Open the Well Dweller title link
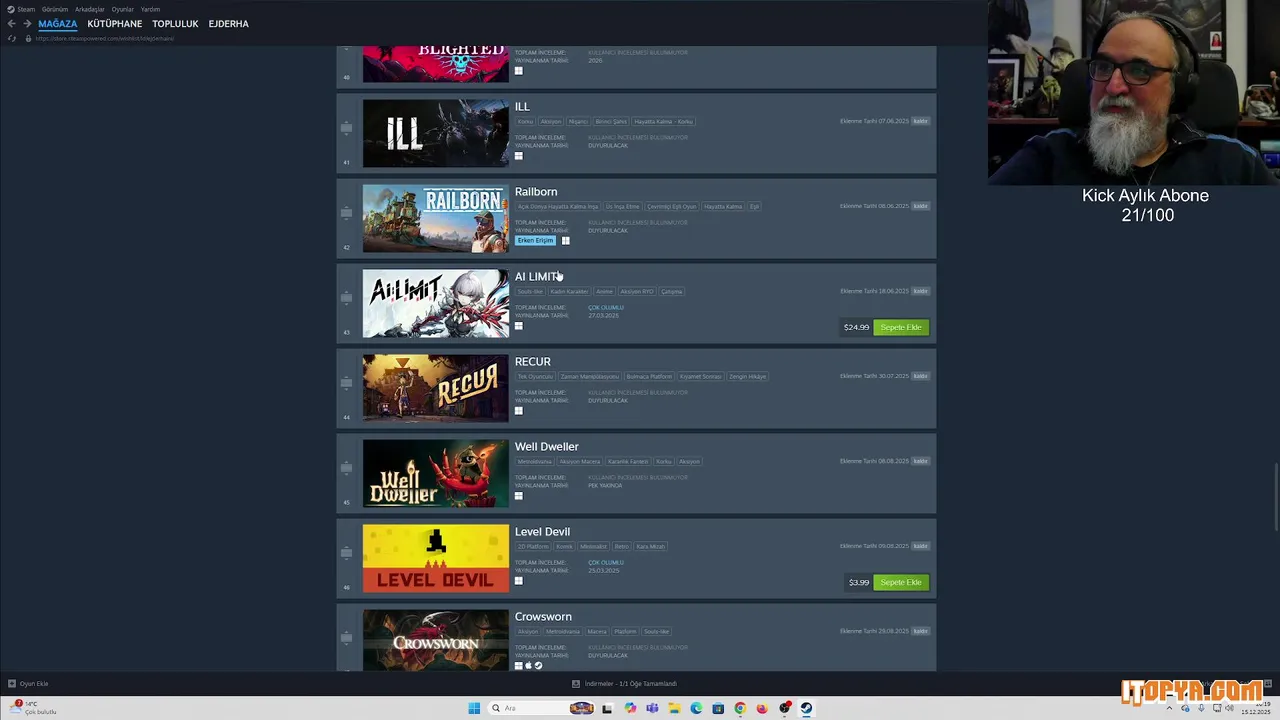Screen dimensions: 1280x720 (x=547, y=447)
